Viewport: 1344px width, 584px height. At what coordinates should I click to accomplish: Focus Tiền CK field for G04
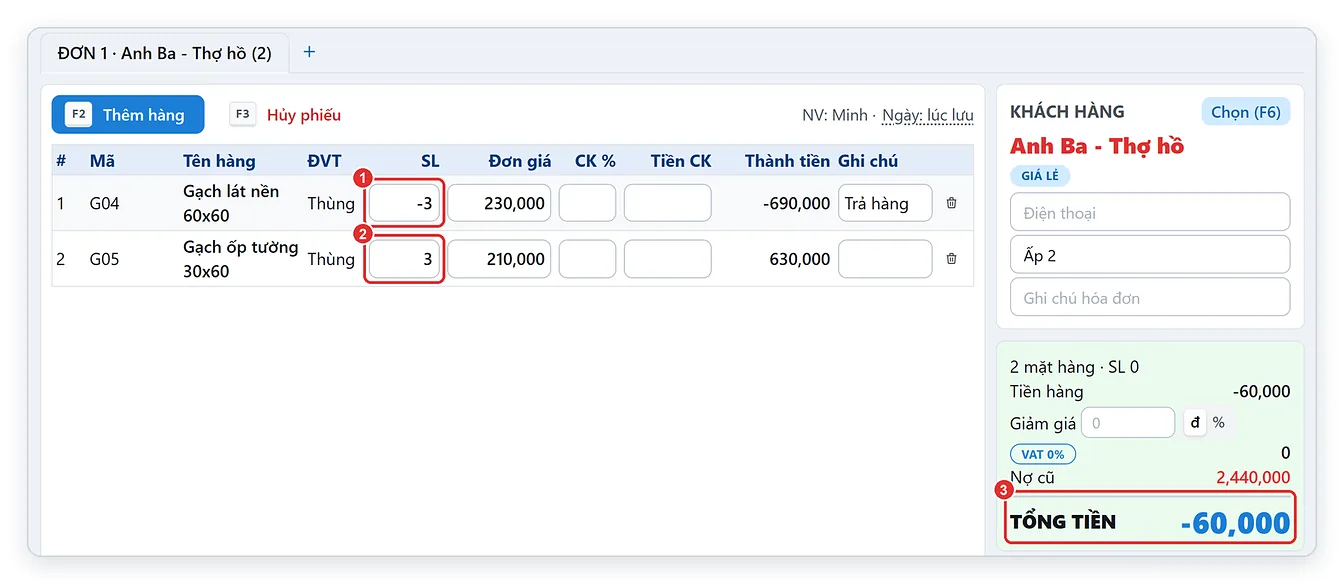668,203
